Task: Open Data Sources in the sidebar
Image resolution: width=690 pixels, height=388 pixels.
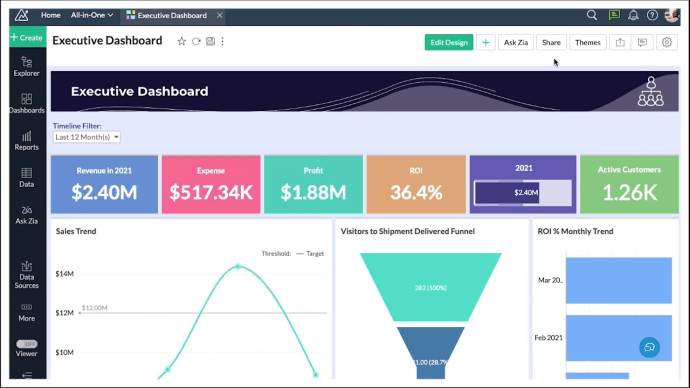Action: click(26, 275)
